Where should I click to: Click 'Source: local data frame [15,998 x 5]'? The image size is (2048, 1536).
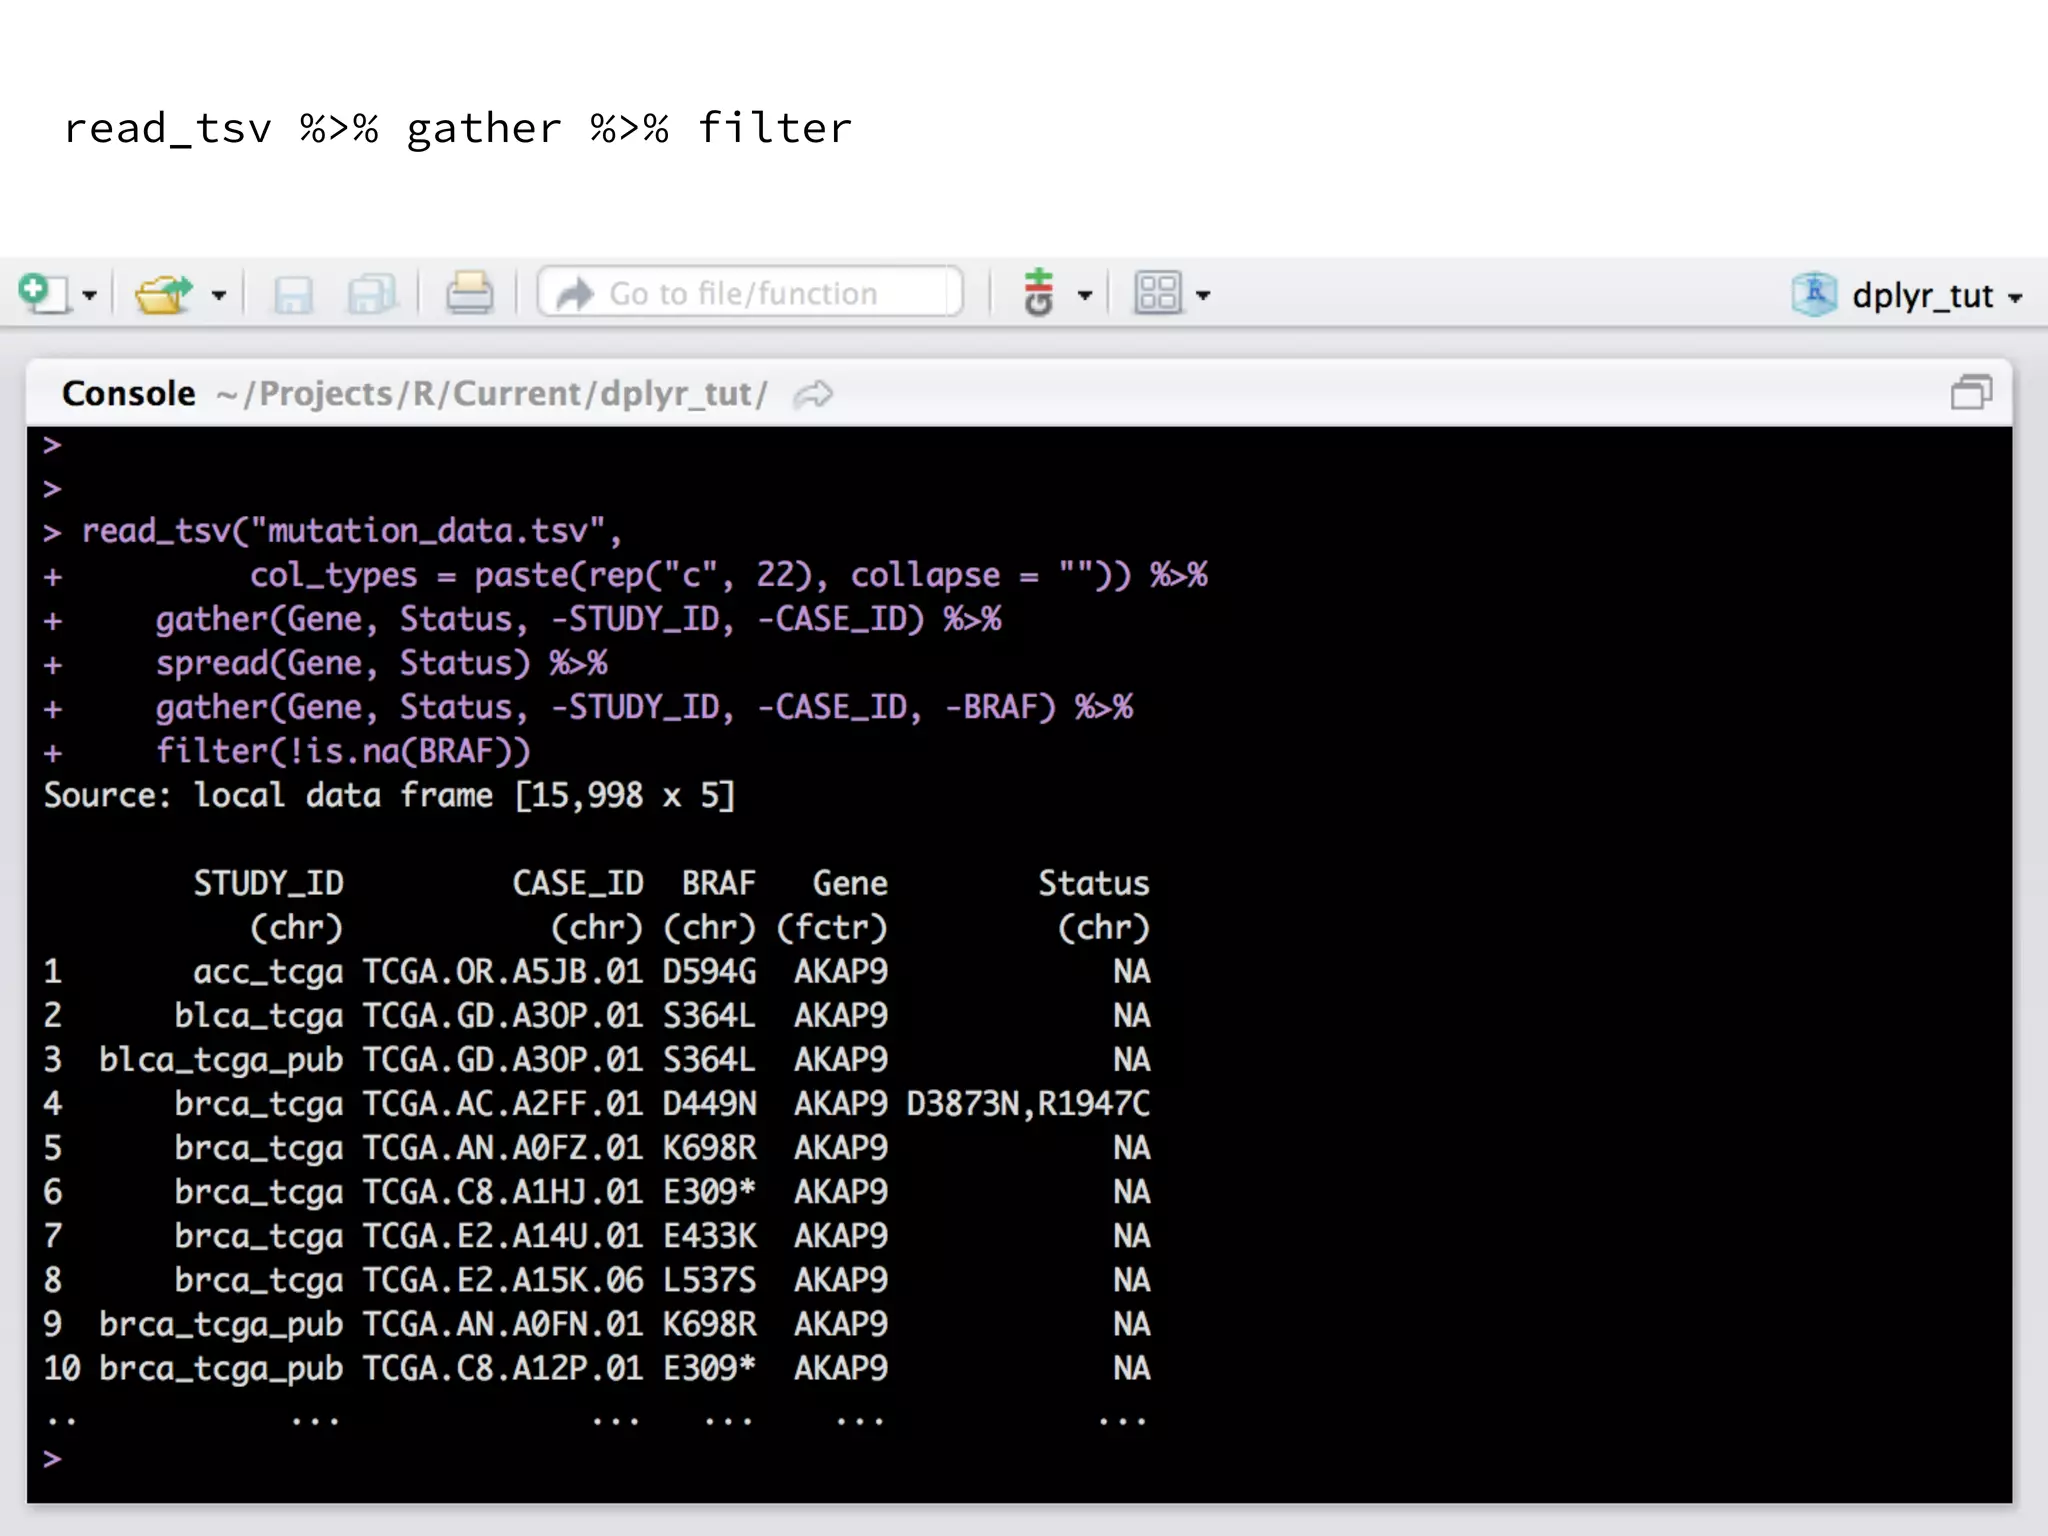(390, 796)
